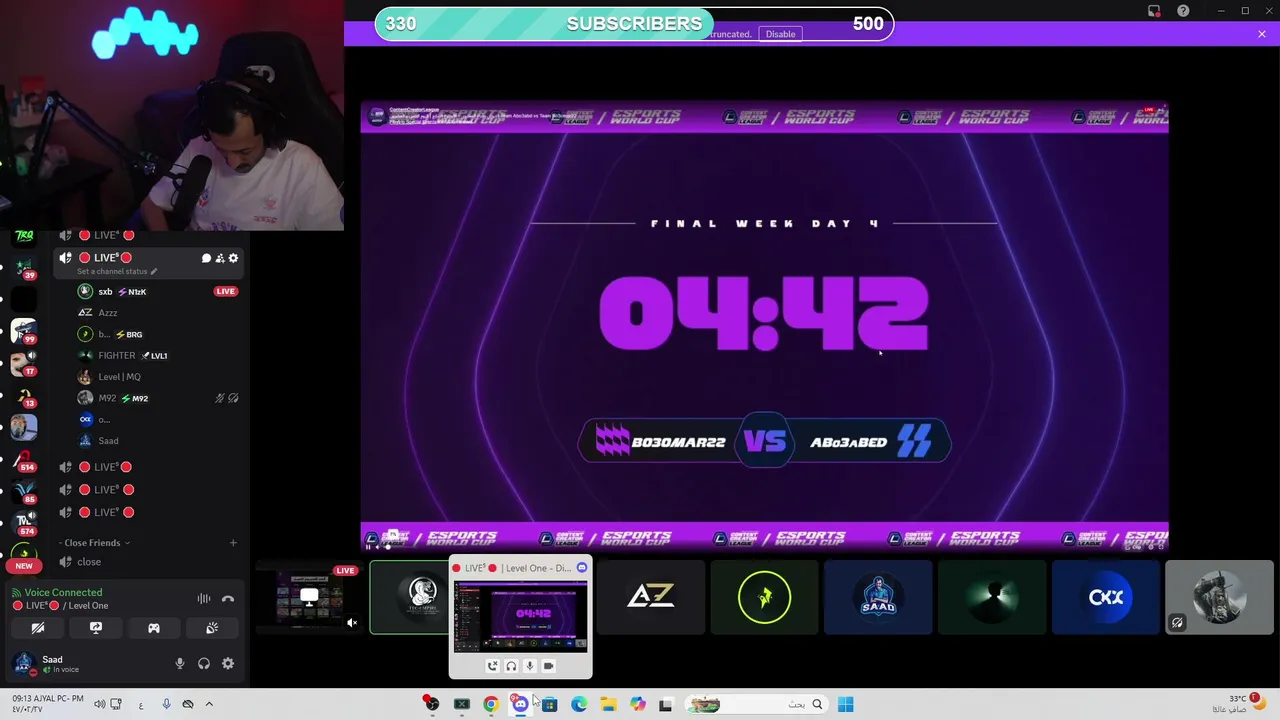Click the invite people icon on selected channel
Screen dimensions: 1280x720
(x=220, y=258)
